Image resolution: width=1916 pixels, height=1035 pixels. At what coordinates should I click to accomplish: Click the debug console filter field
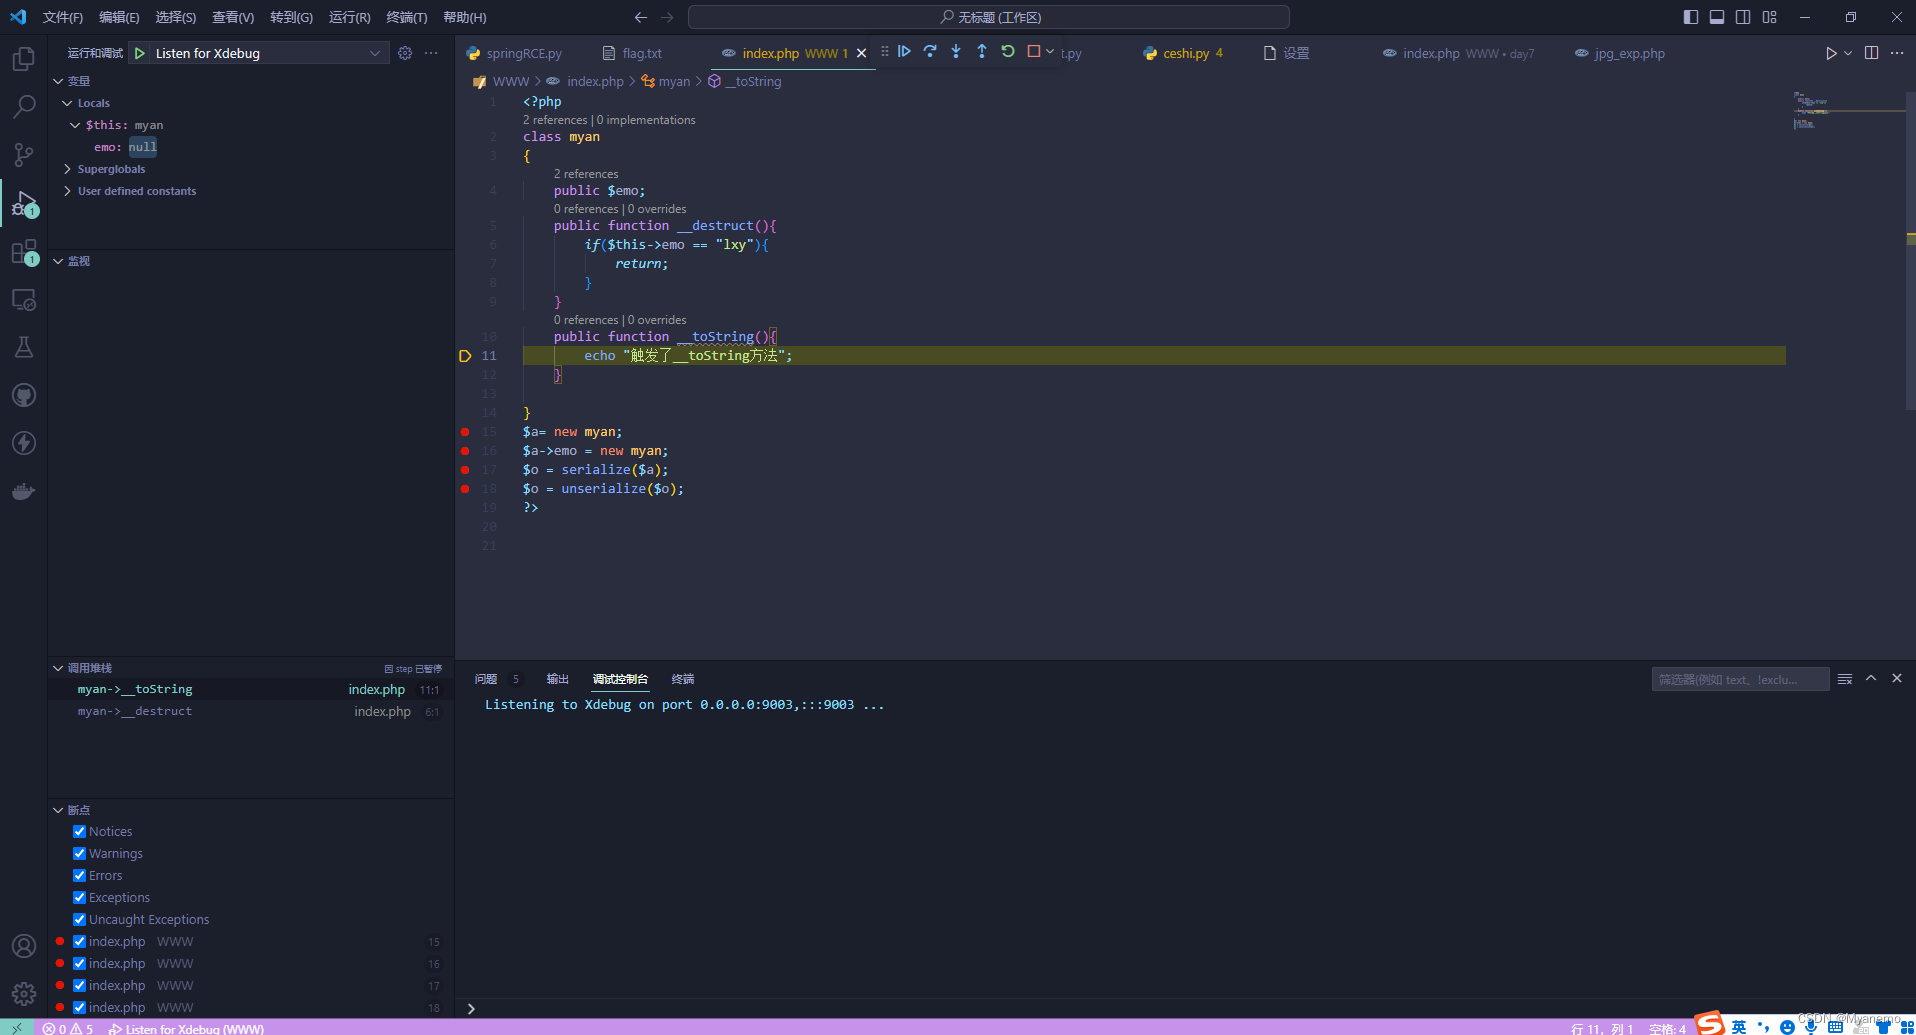tap(1740, 679)
